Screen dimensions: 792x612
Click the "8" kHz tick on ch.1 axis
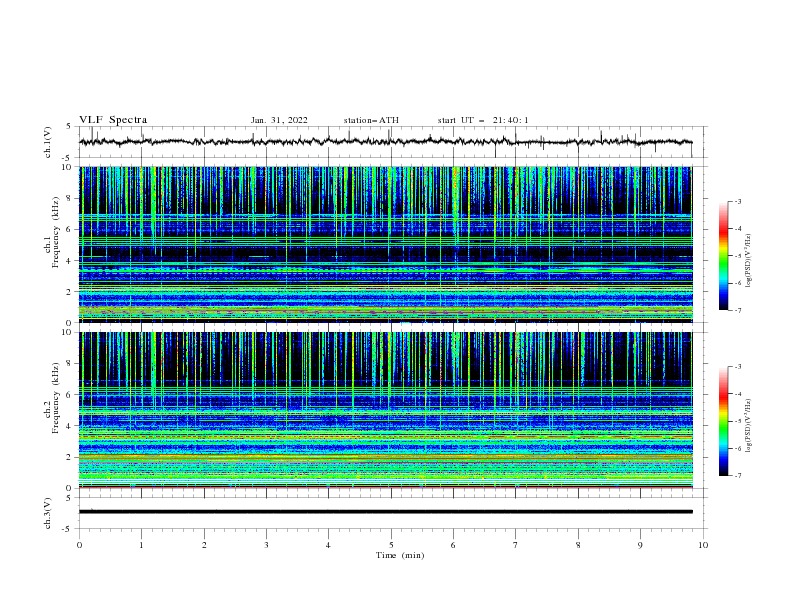click(x=70, y=198)
